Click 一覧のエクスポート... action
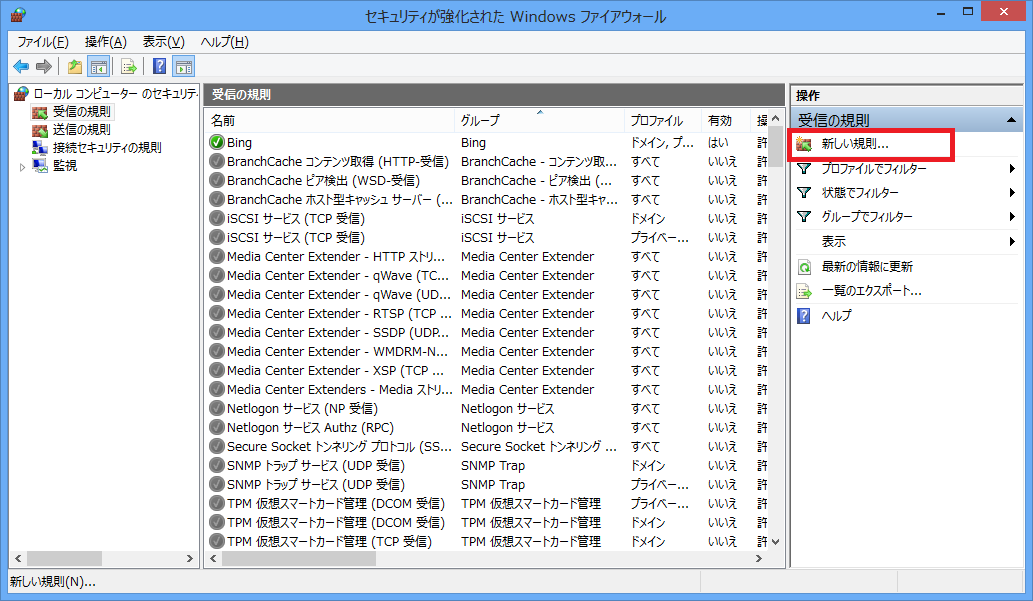Image resolution: width=1033 pixels, height=601 pixels. point(870,291)
